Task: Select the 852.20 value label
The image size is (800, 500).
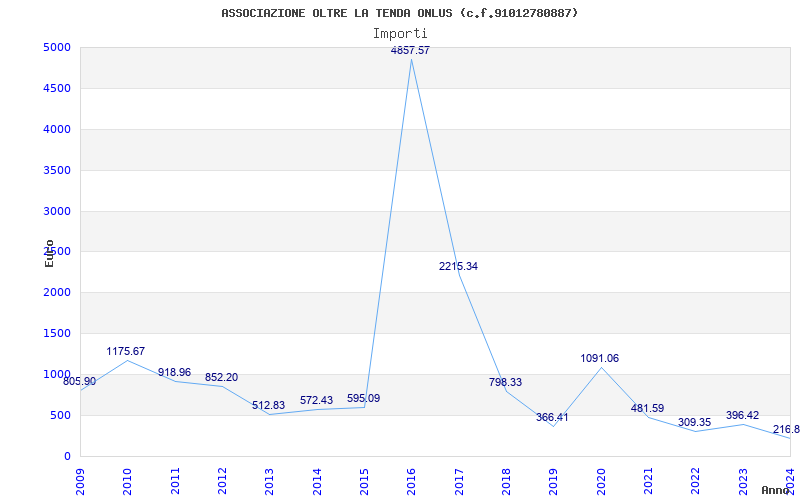Action: [221, 378]
